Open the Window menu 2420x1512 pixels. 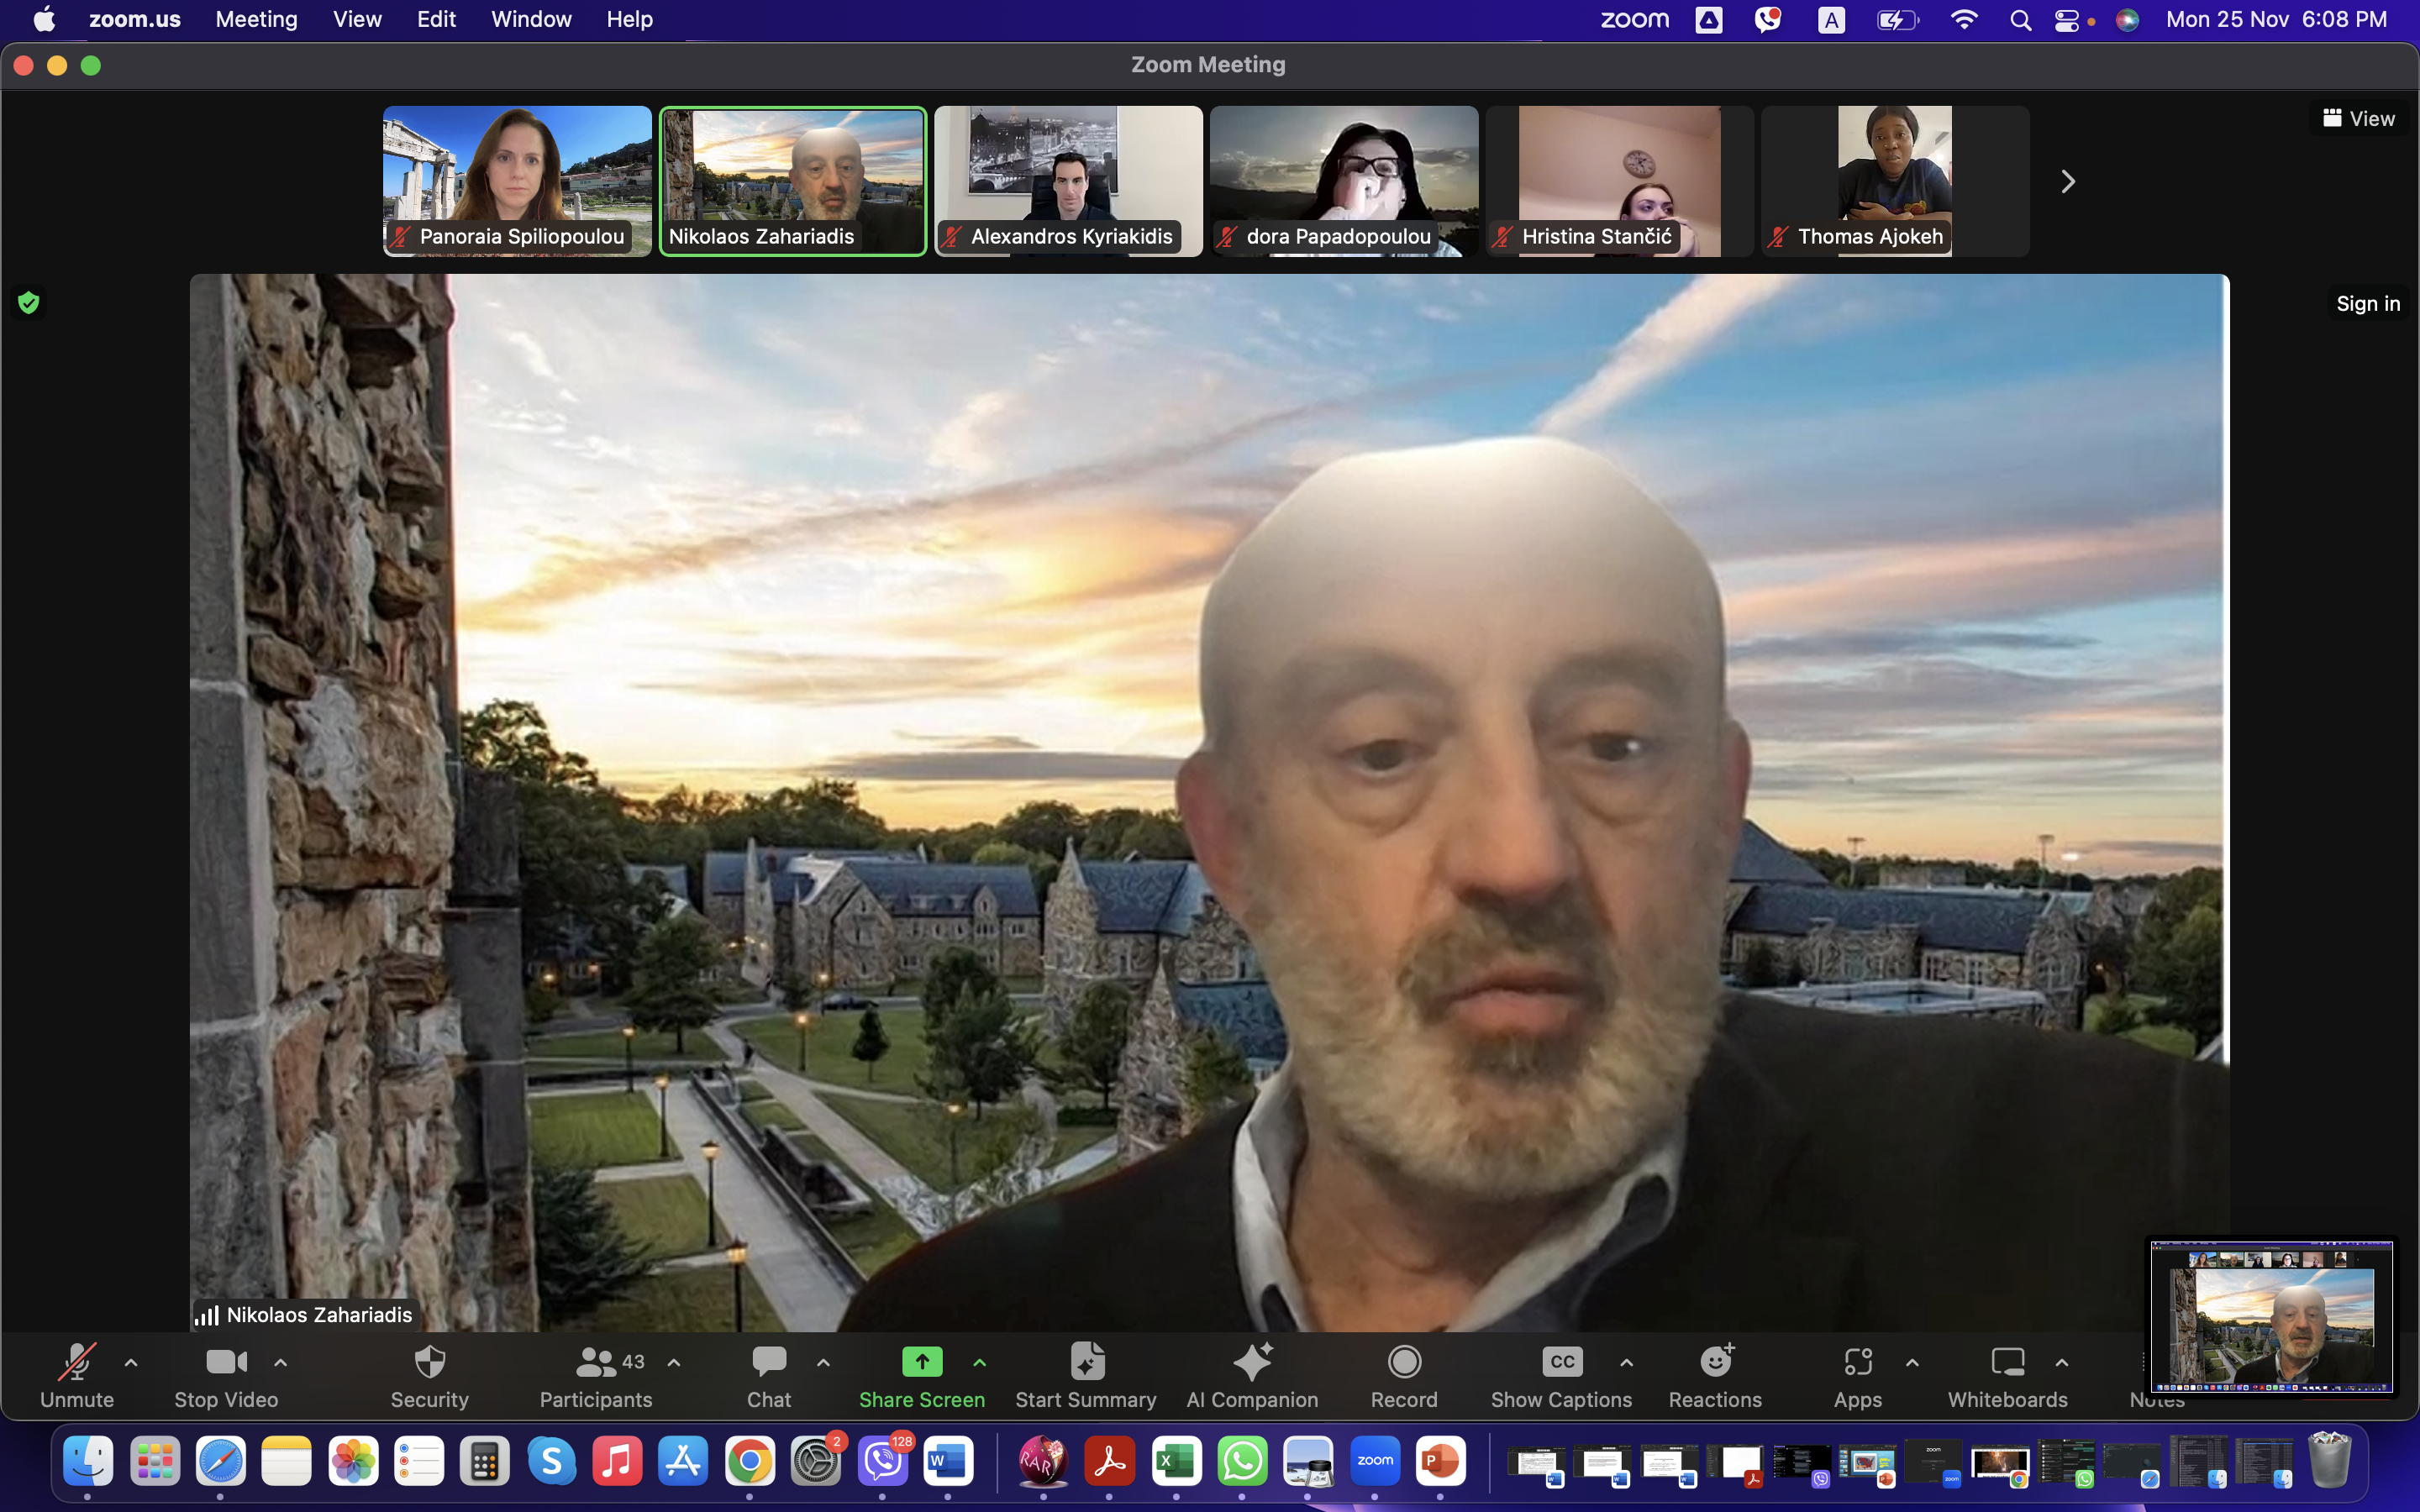pos(531,20)
